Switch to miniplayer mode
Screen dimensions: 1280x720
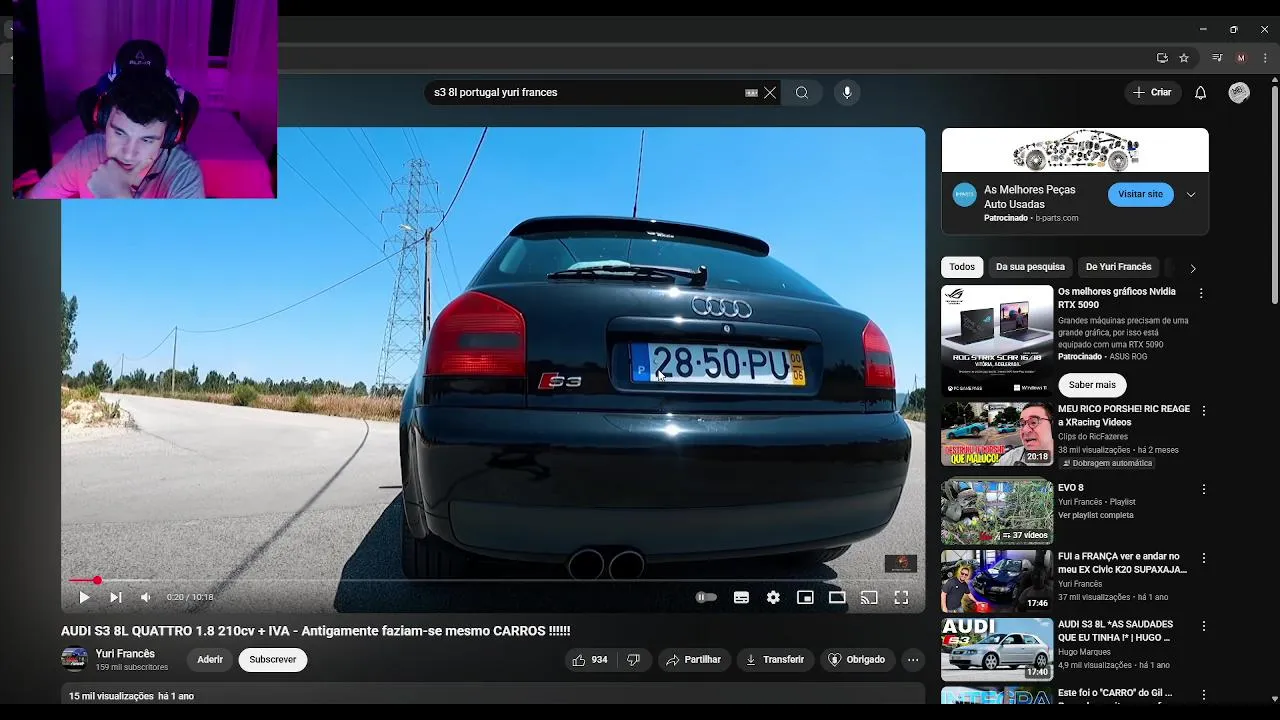[x=805, y=597]
